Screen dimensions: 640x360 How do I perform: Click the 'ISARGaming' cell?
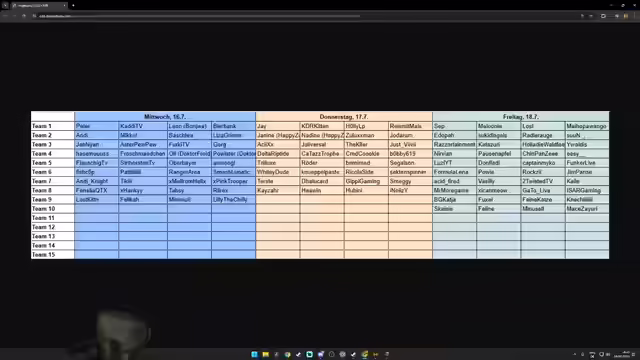(x=587, y=190)
